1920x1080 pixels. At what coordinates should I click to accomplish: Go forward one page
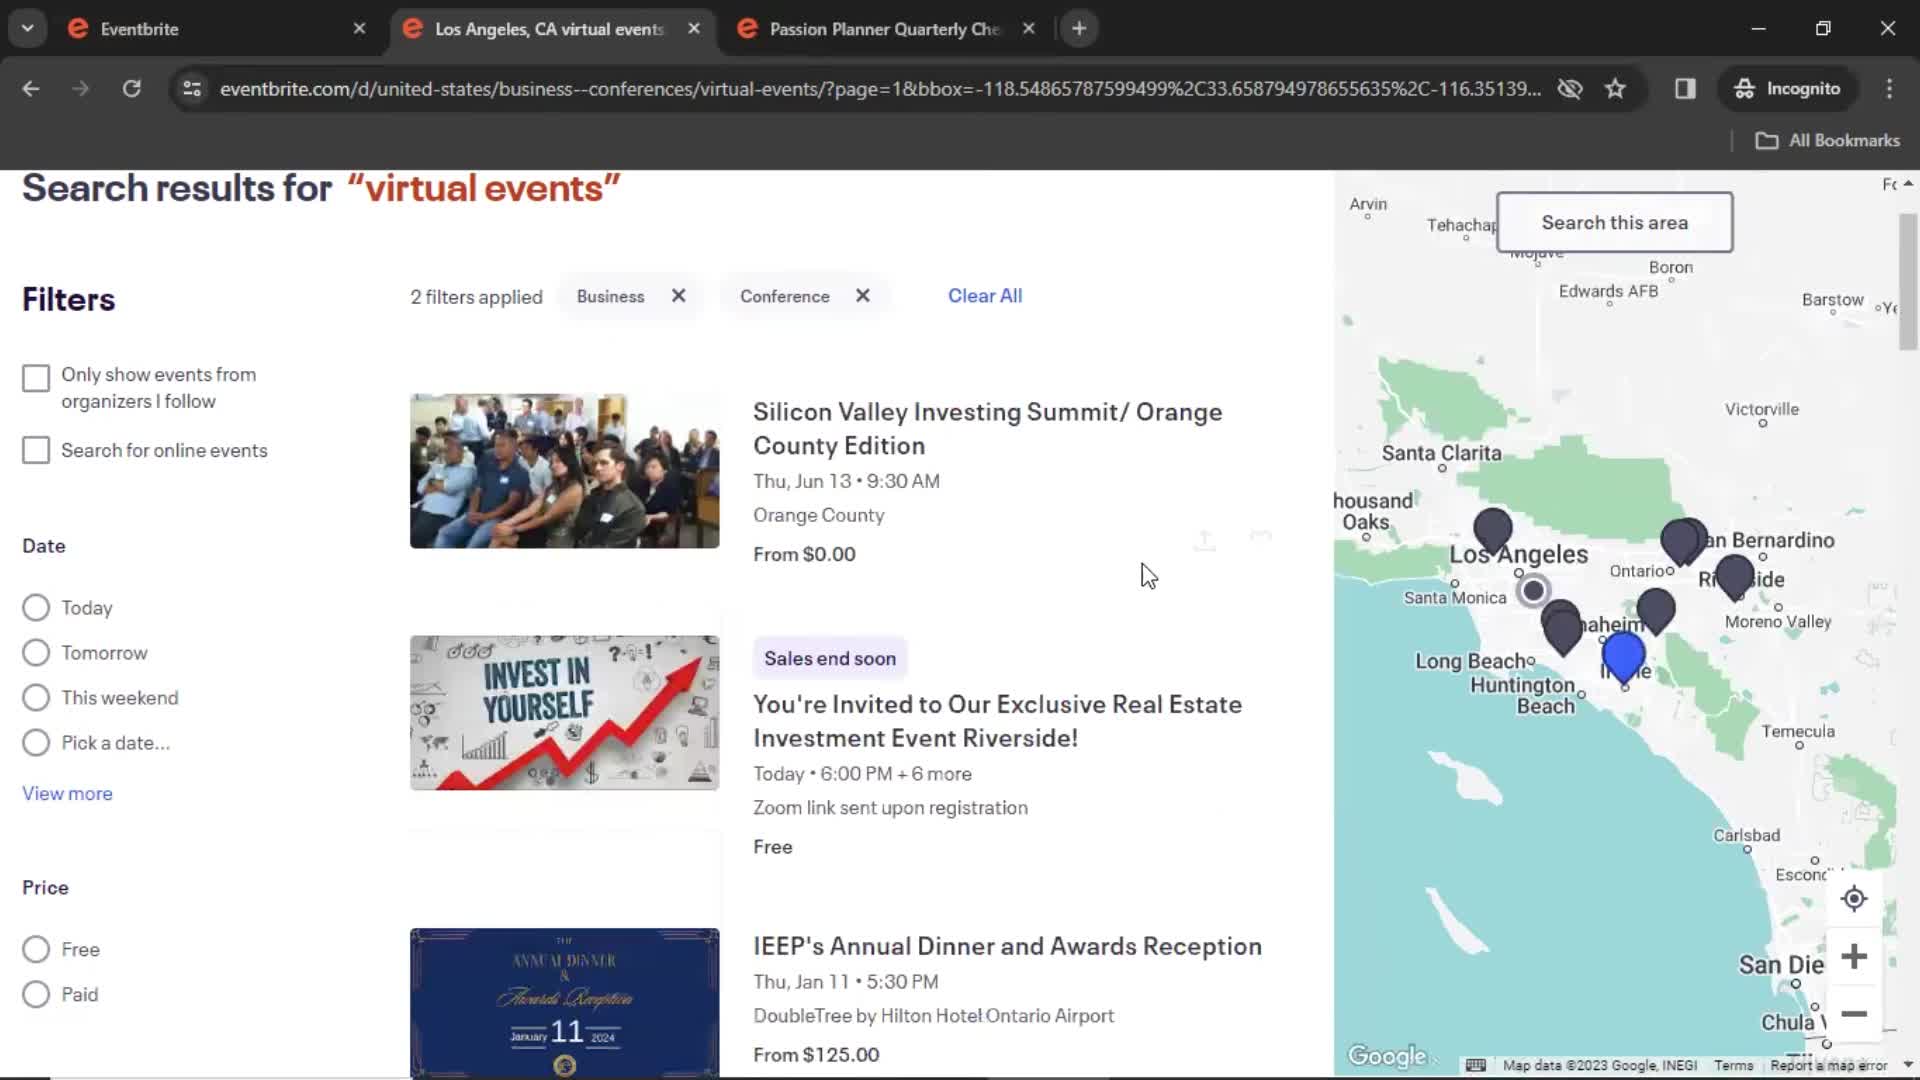tap(81, 89)
